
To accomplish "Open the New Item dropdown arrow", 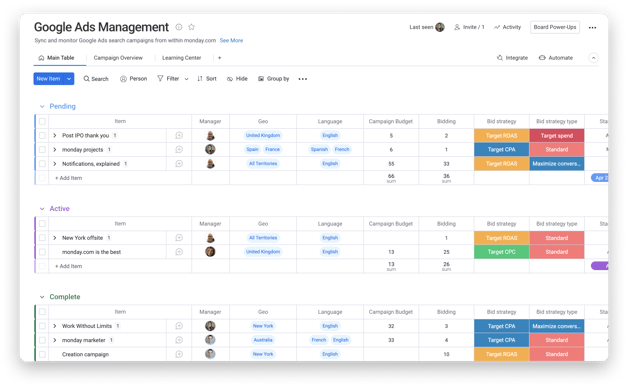I will (x=69, y=79).
